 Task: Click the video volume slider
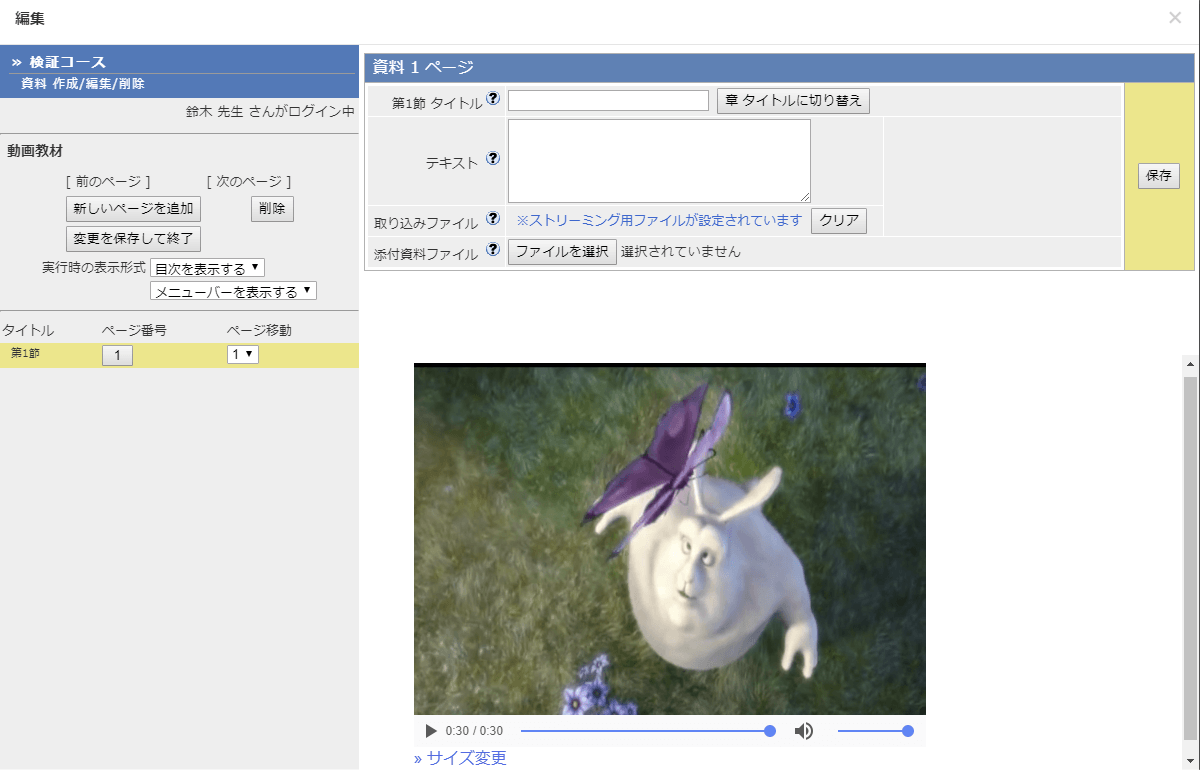tap(876, 731)
